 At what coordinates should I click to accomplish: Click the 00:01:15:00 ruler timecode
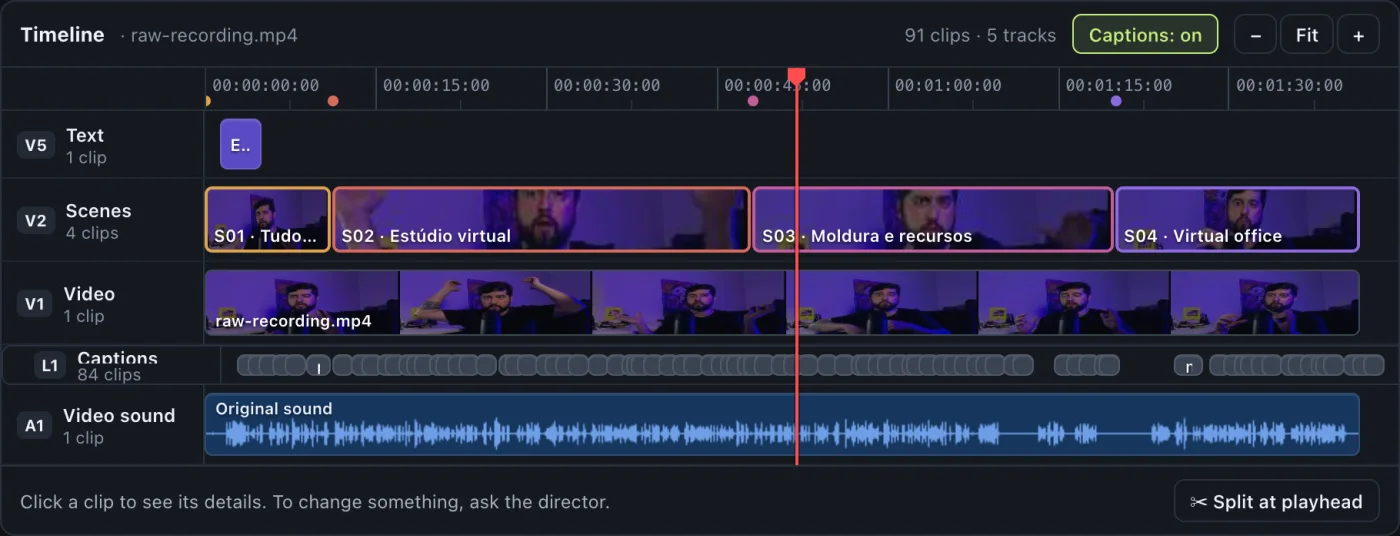pyautogui.click(x=1119, y=85)
